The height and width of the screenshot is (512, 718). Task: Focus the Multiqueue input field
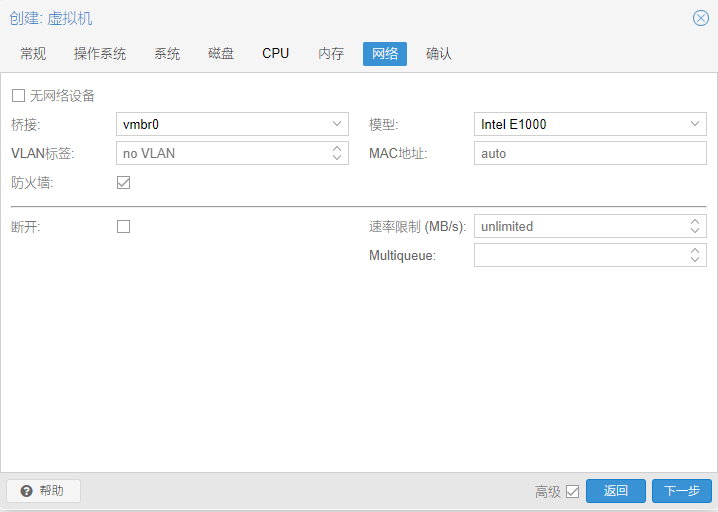578,255
